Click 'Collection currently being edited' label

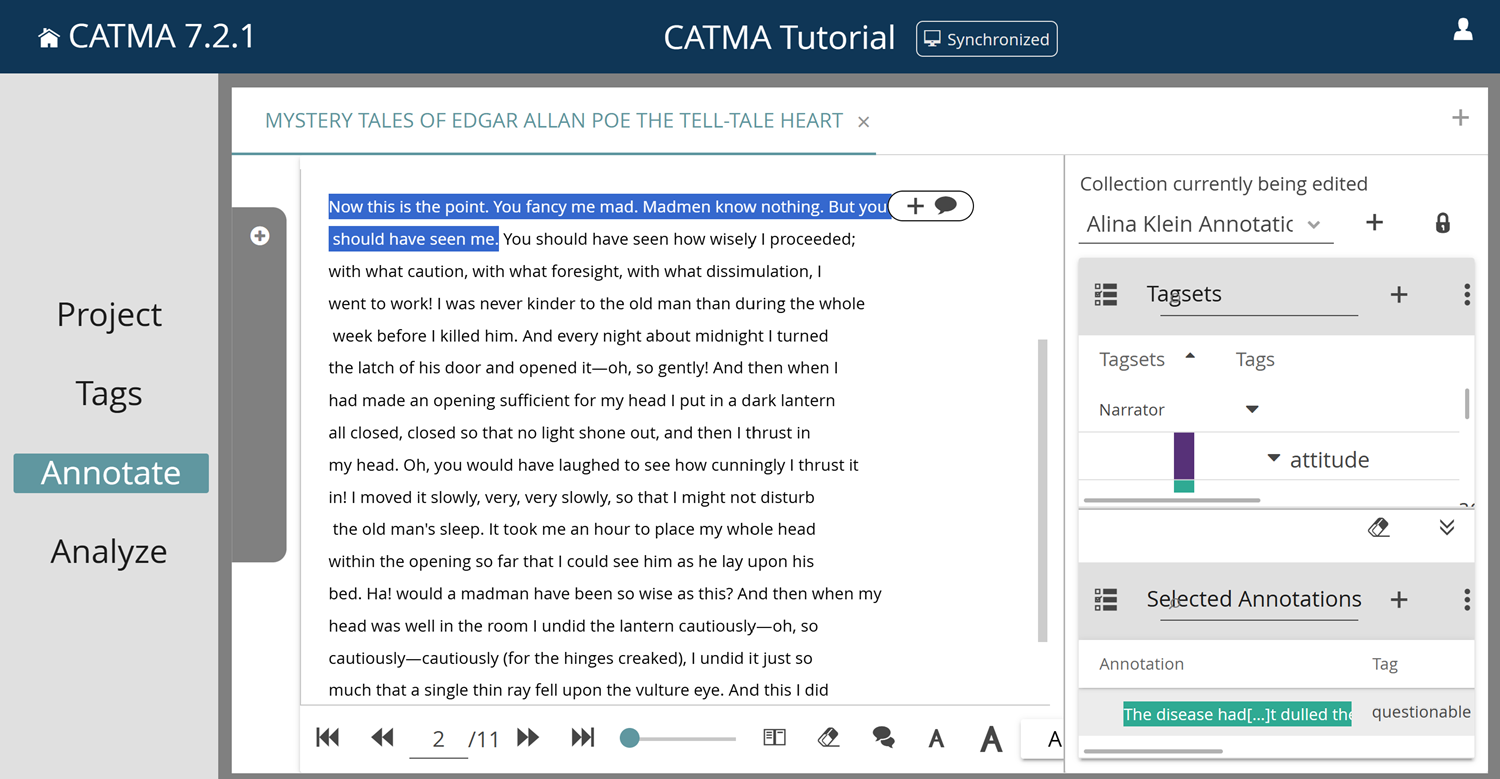click(x=1224, y=184)
